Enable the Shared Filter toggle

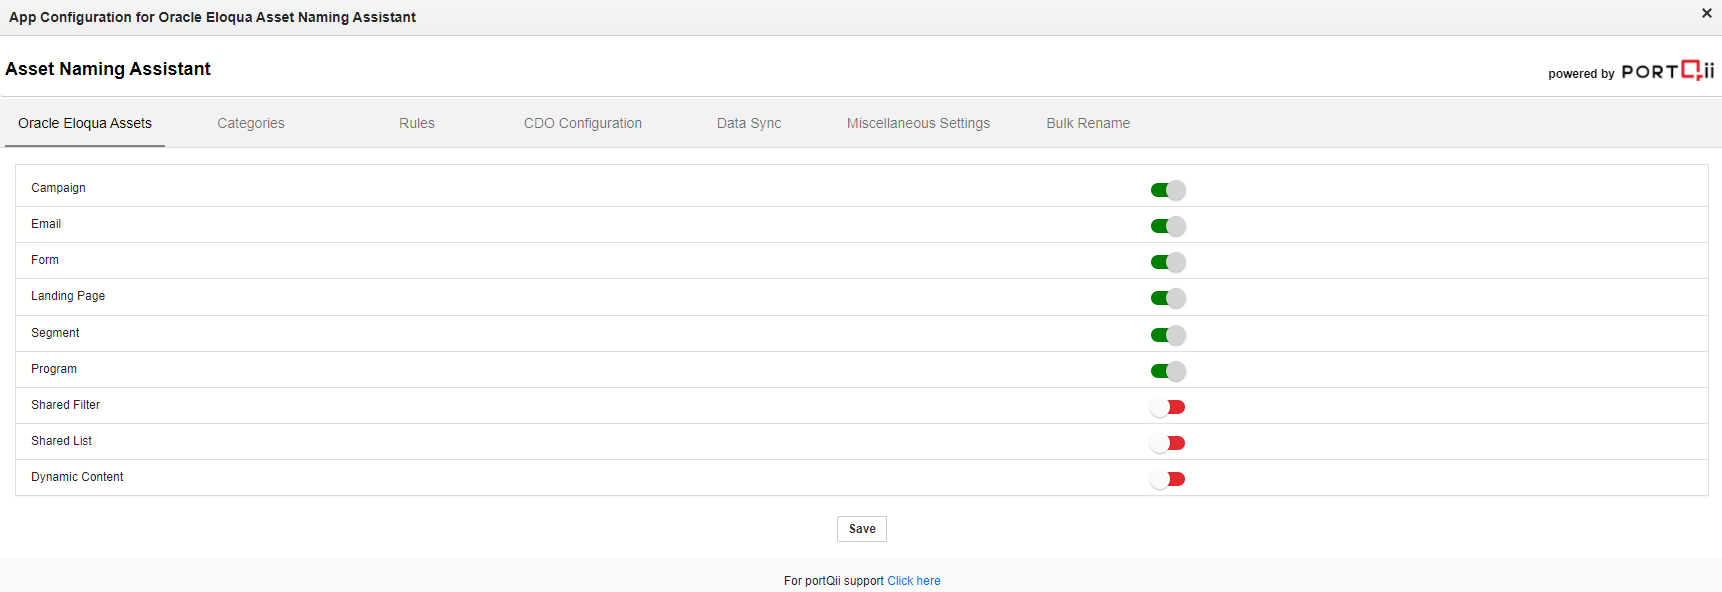[1167, 407]
